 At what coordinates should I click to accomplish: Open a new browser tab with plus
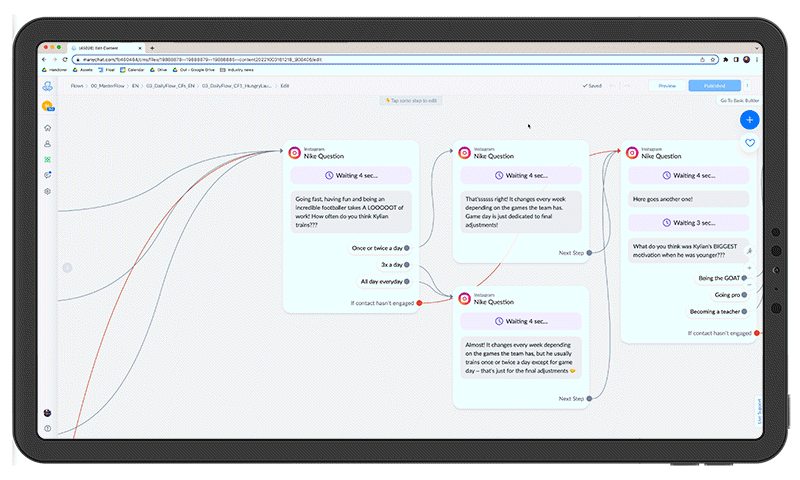click(152, 48)
